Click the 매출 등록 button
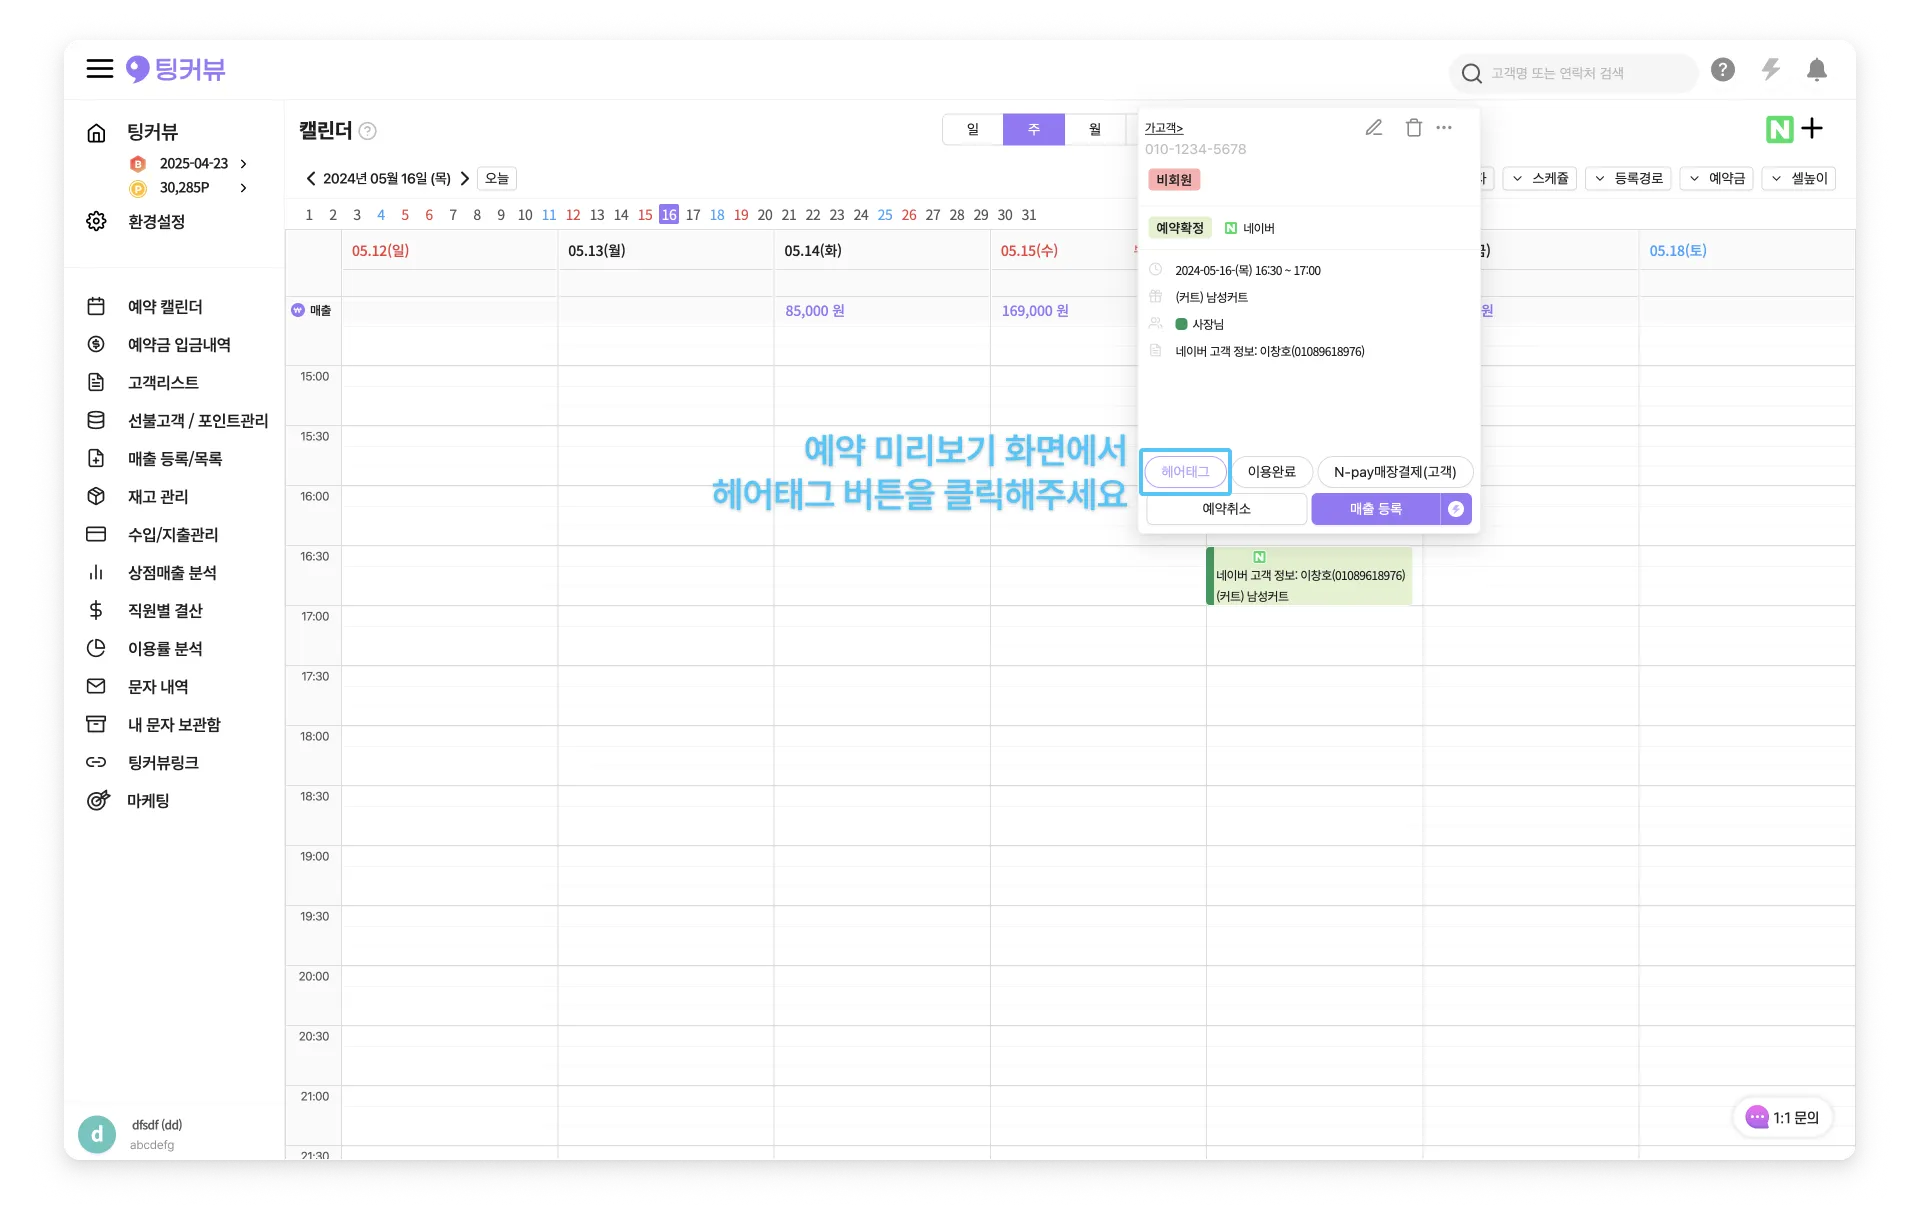This screenshot has width=1920, height=1205. [1376, 509]
